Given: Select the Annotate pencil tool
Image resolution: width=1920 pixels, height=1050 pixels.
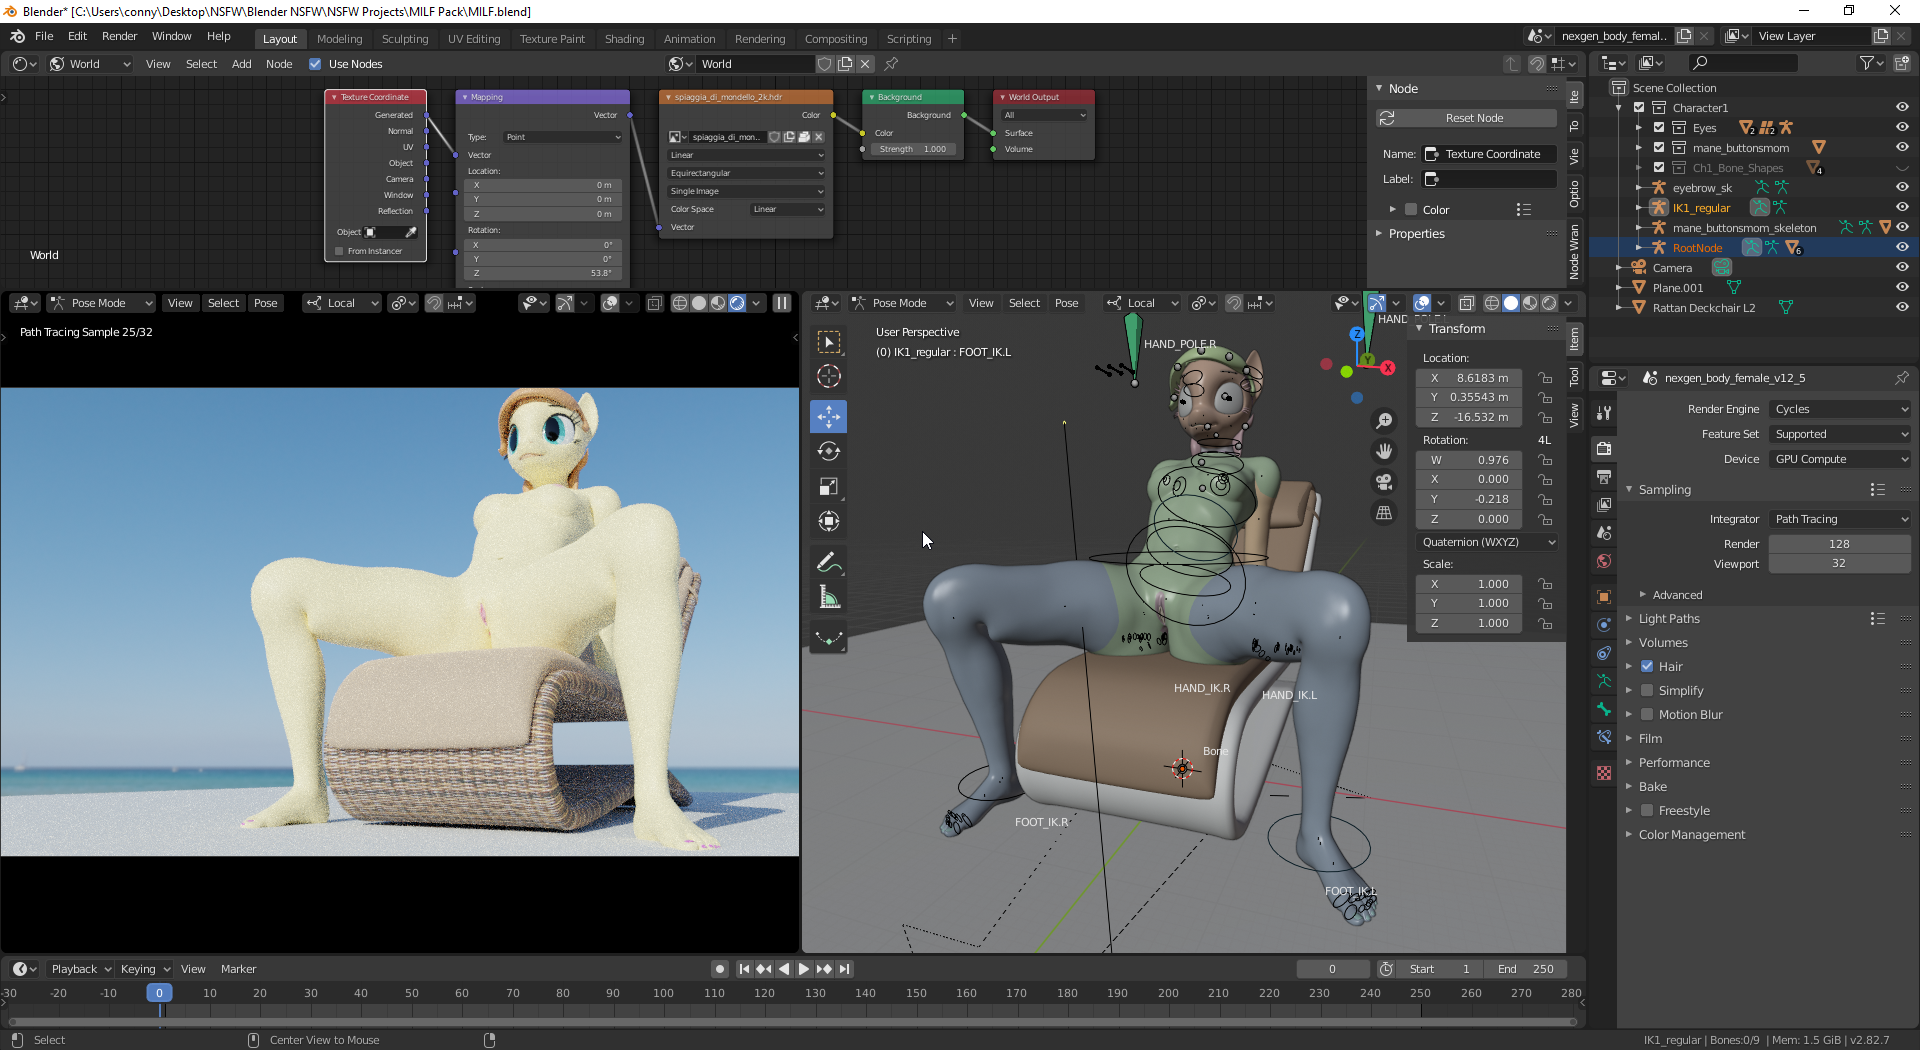Looking at the screenshot, I should [x=828, y=563].
